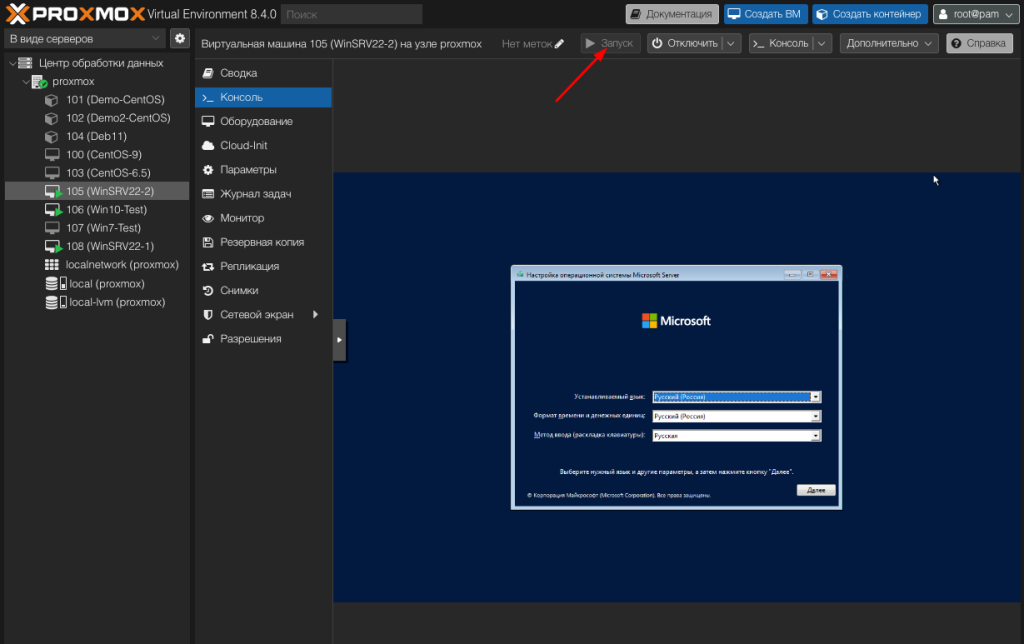Open Hardware (Оборудование) section
Viewport: 1024px width, 644px height.
pos(256,121)
